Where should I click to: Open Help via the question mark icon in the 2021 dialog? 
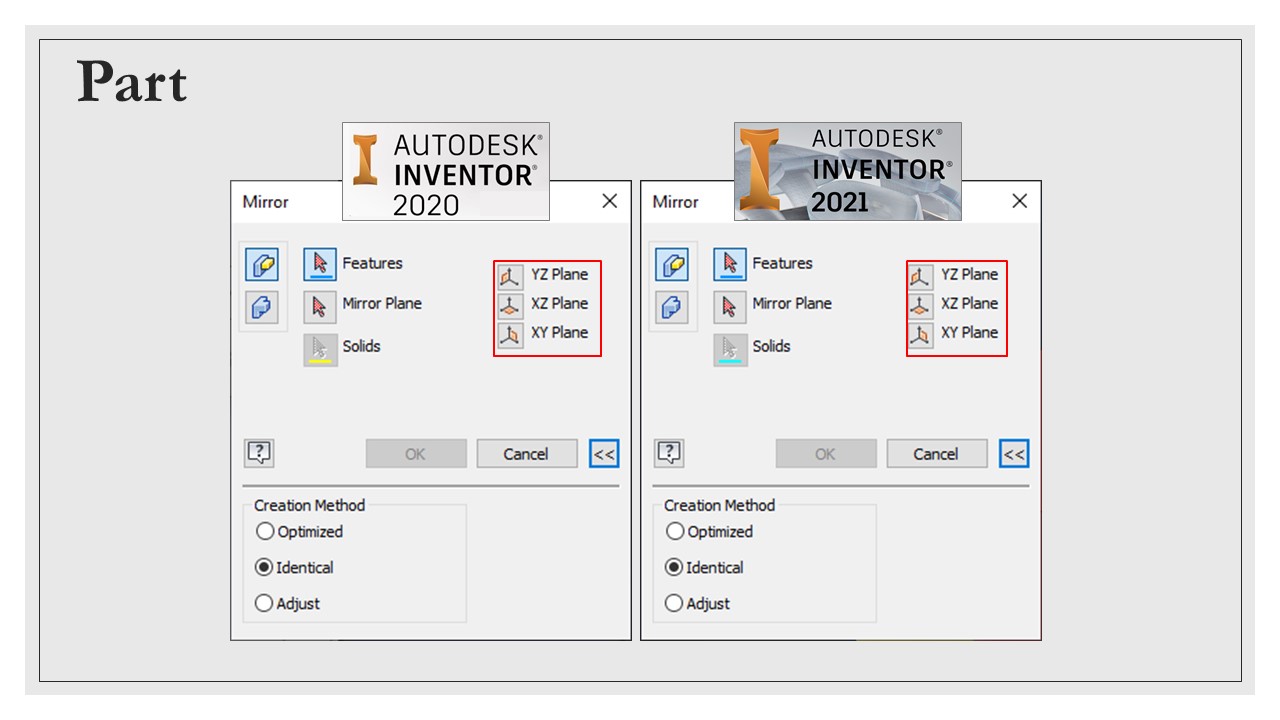pyautogui.click(x=668, y=453)
